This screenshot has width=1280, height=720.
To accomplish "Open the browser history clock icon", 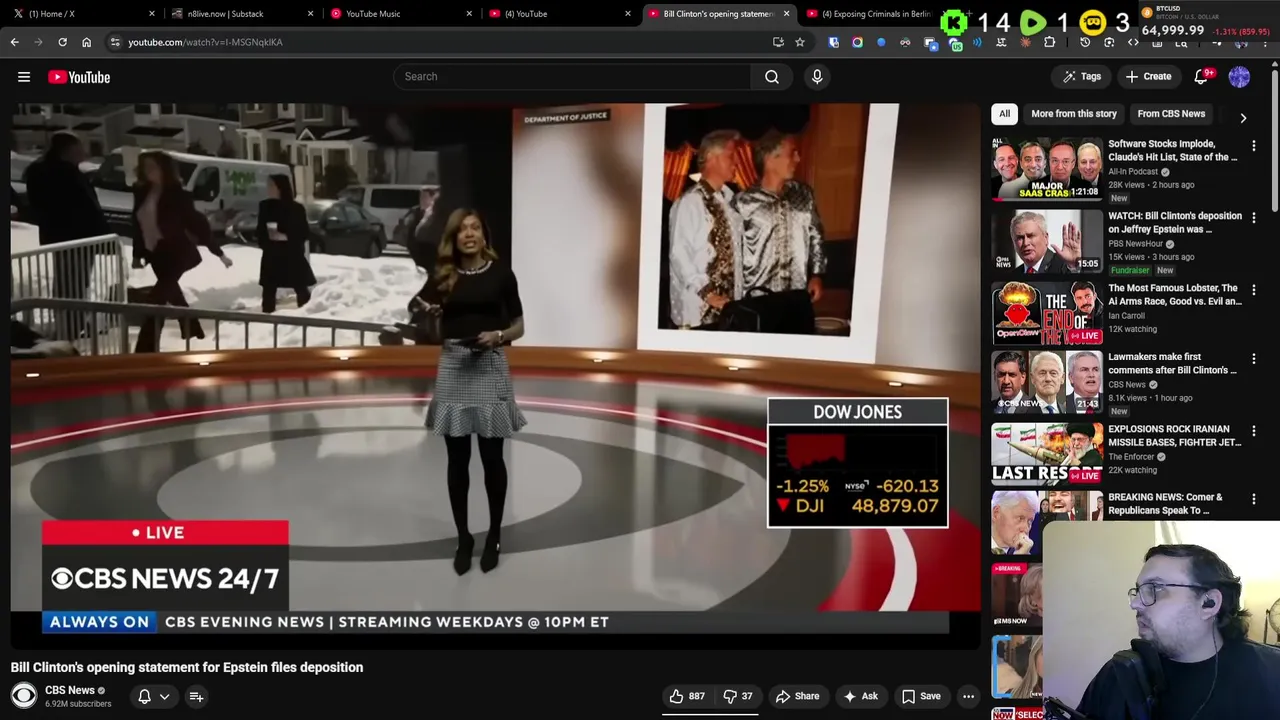I will 1085,42.
